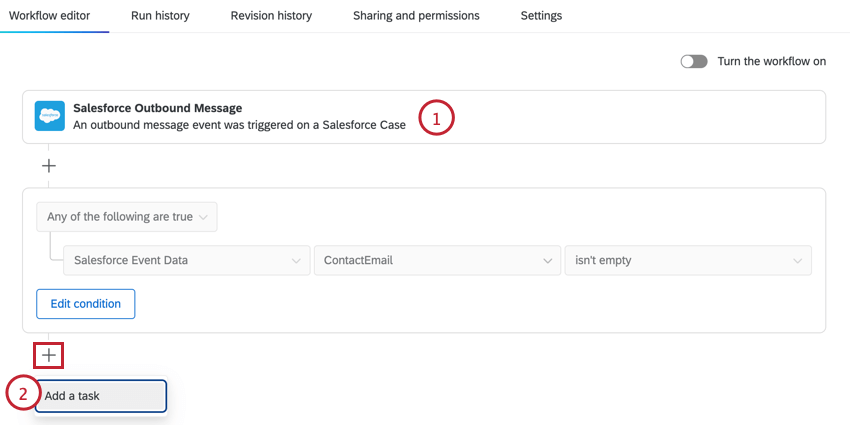850x425 pixels.
Task: Expand the Salesforce Event Data dropdown
Action: click(186, 261)
